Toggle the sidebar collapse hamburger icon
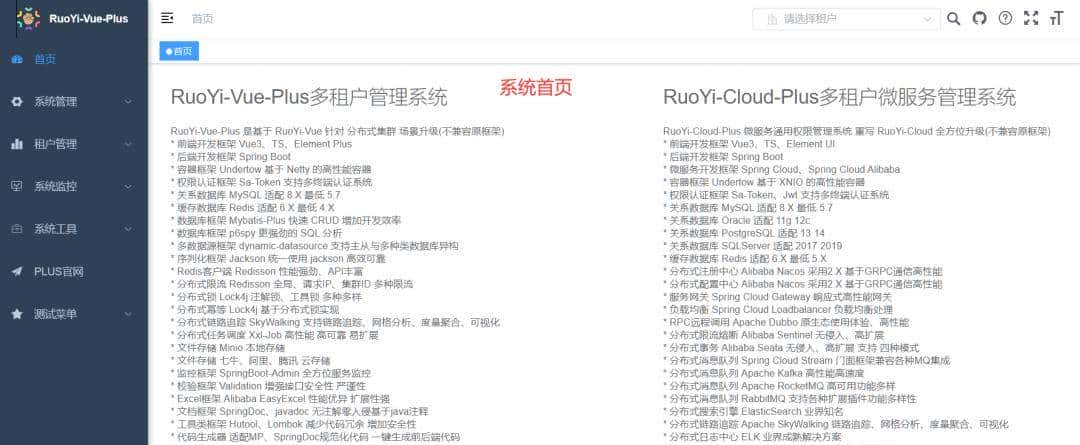 167,19
